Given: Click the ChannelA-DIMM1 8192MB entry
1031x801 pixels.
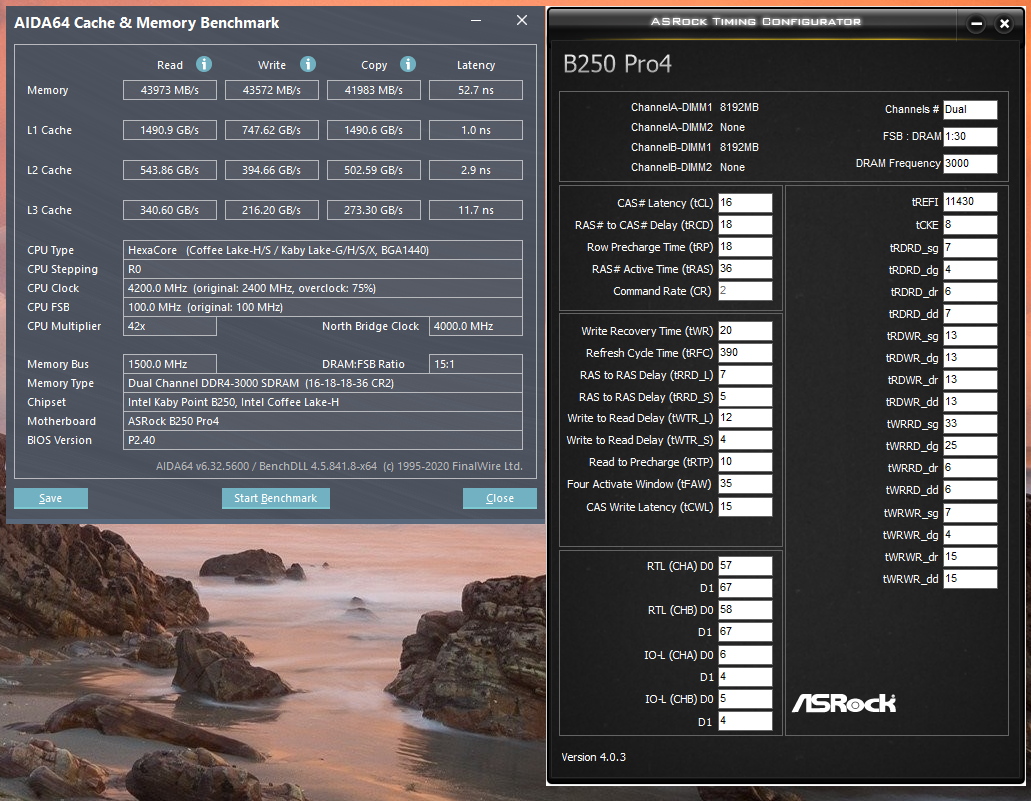Looking at the screenshot, I should click(x=694, y=107).
